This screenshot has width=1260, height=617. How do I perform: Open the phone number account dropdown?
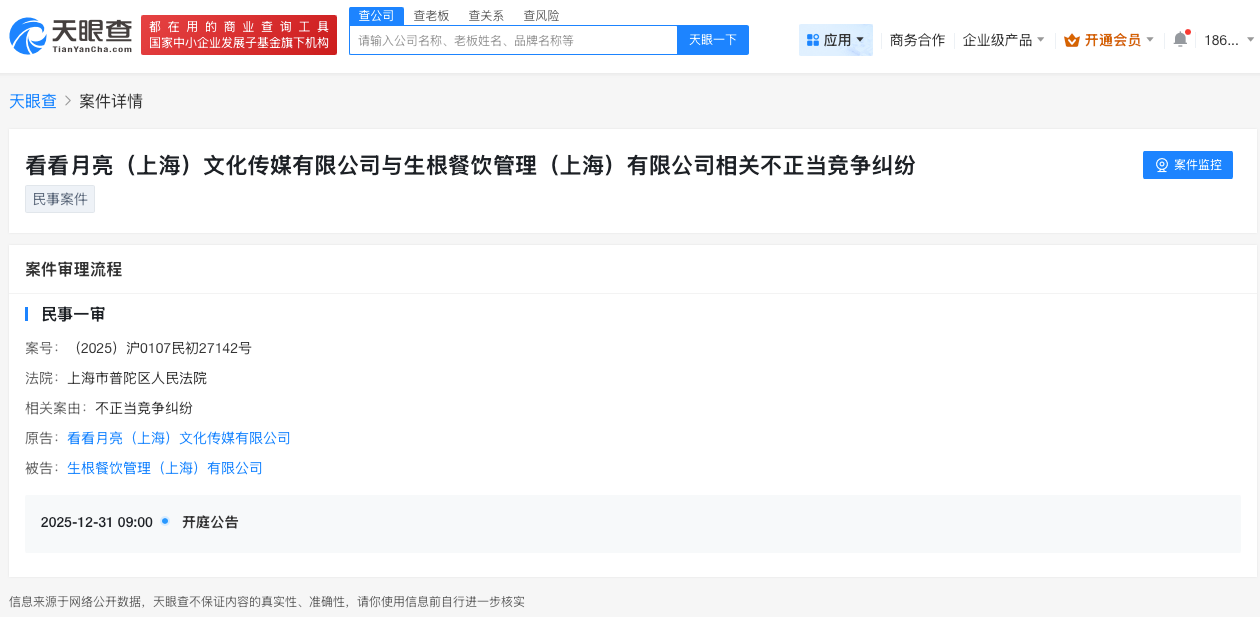[1225, 39]
